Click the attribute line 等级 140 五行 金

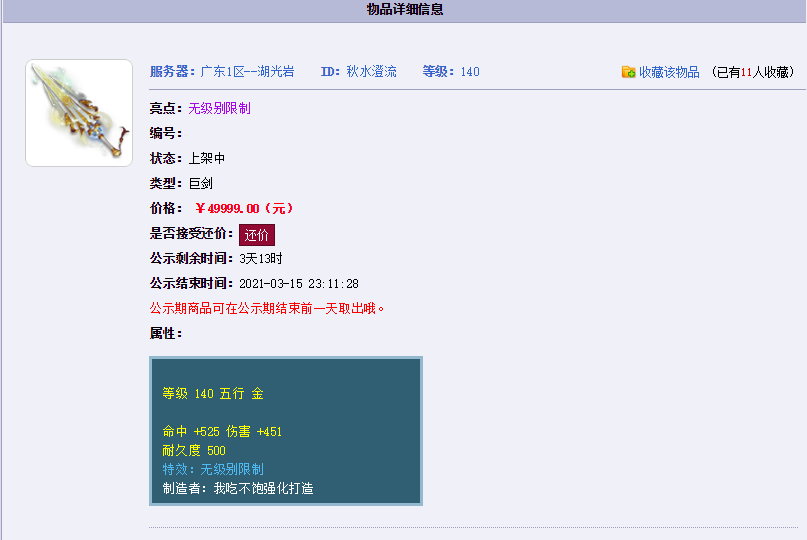point(213,394)
